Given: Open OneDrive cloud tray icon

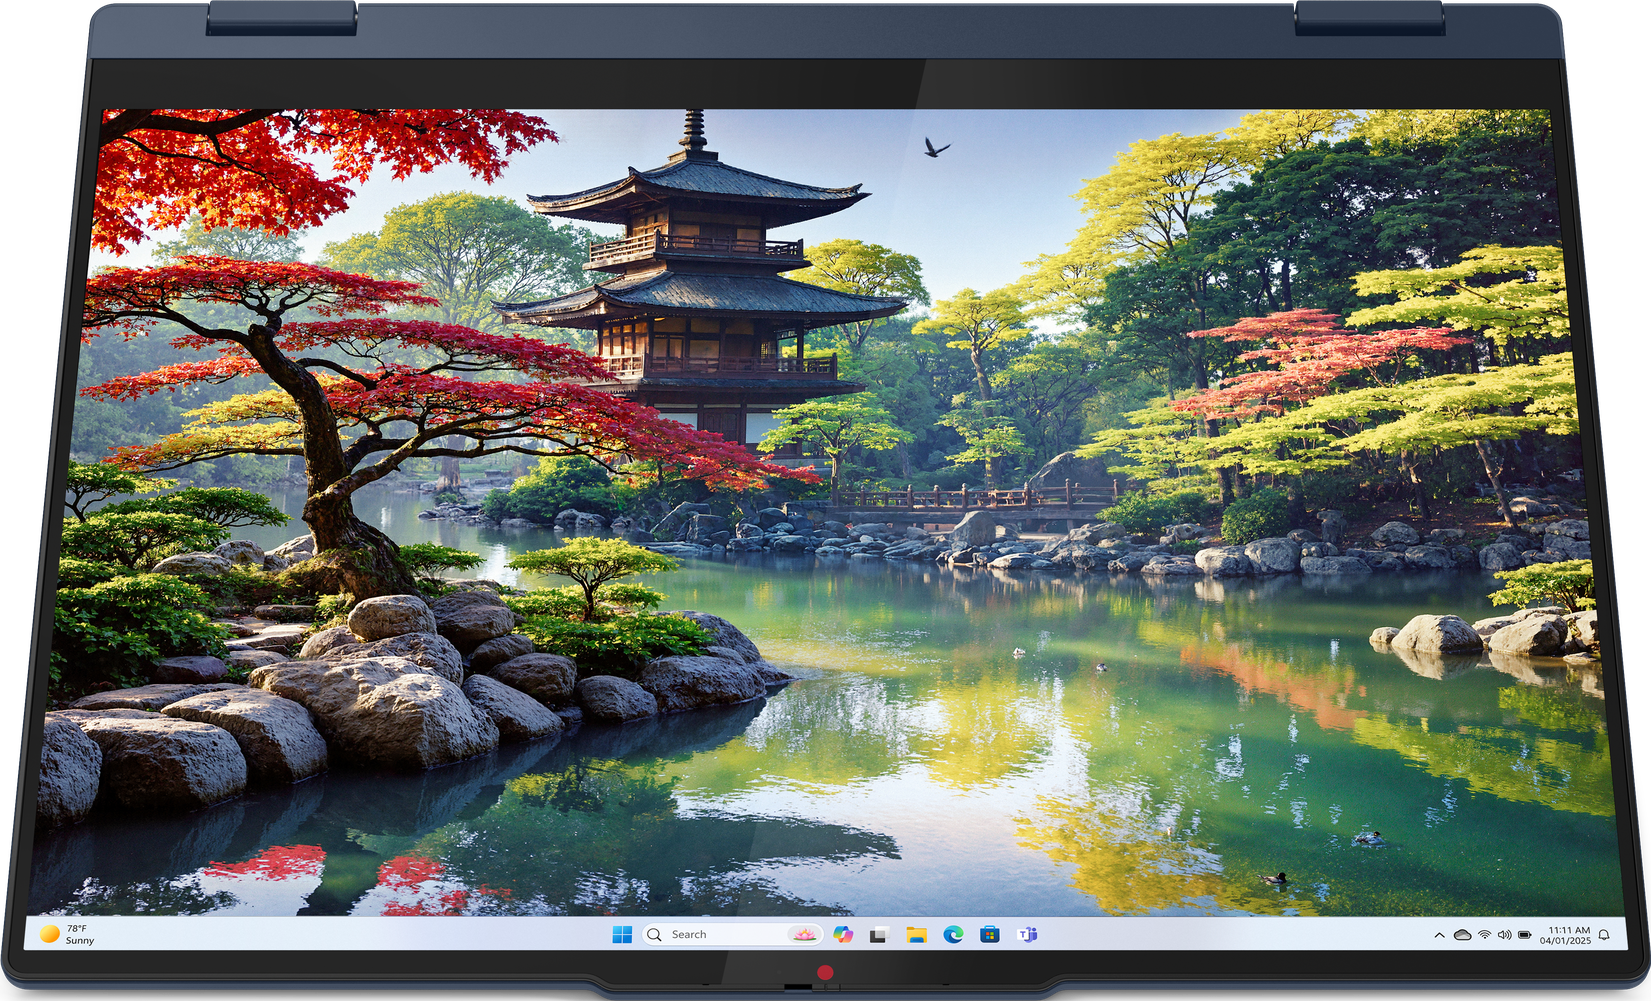Looking at the screenshot, I should (x=1462, y=935).
